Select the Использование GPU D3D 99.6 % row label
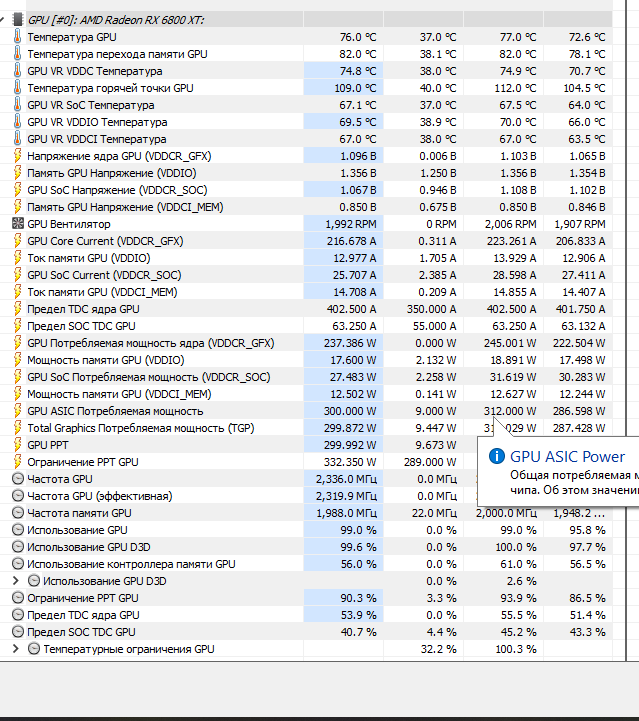 tap(89, 547)
